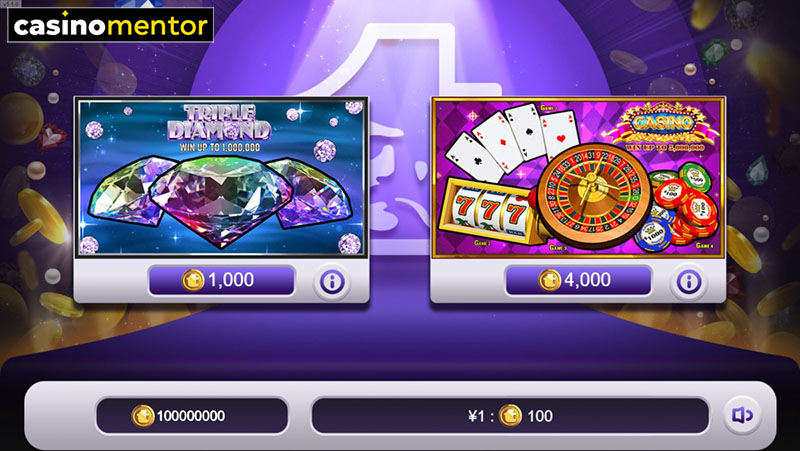
Task: Open info for Casino scratch game
Action: (x=688, y=281)
